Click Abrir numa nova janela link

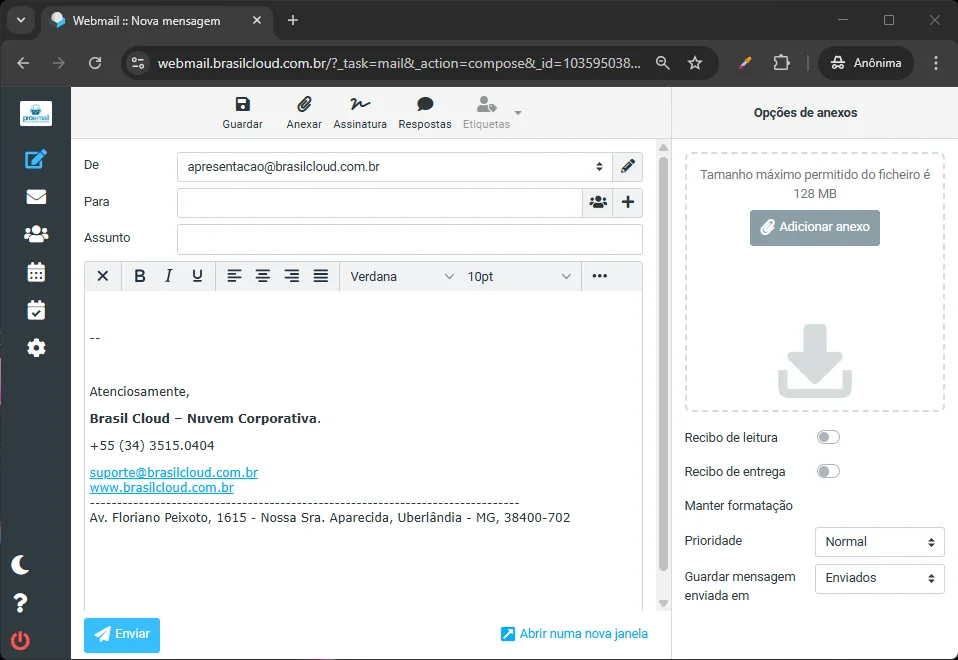coord(574,634)
